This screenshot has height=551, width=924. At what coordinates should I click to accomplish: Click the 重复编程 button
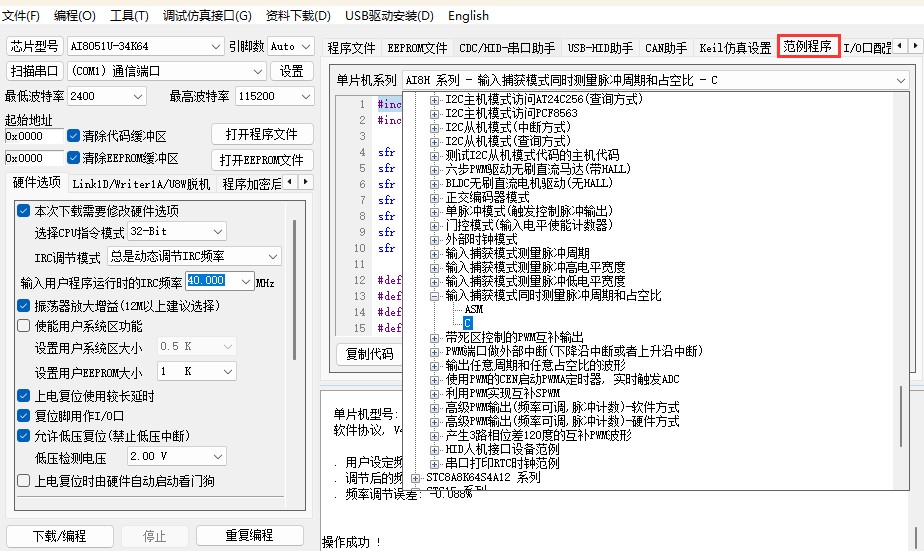click(x=249, y=535)
